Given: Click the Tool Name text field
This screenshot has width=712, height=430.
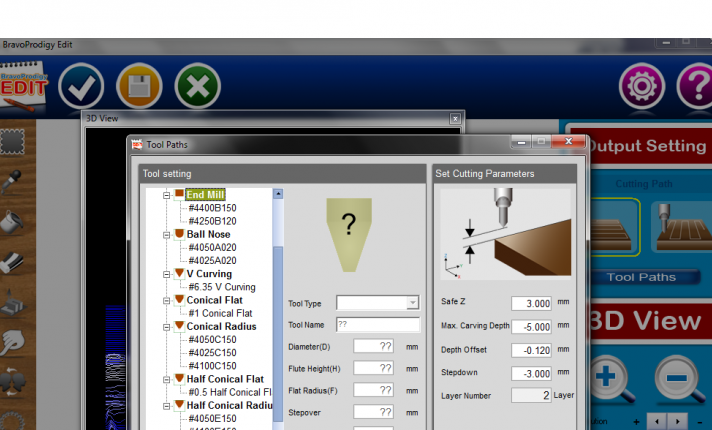Looking at the screenshot, I should [x=377, y=324].
